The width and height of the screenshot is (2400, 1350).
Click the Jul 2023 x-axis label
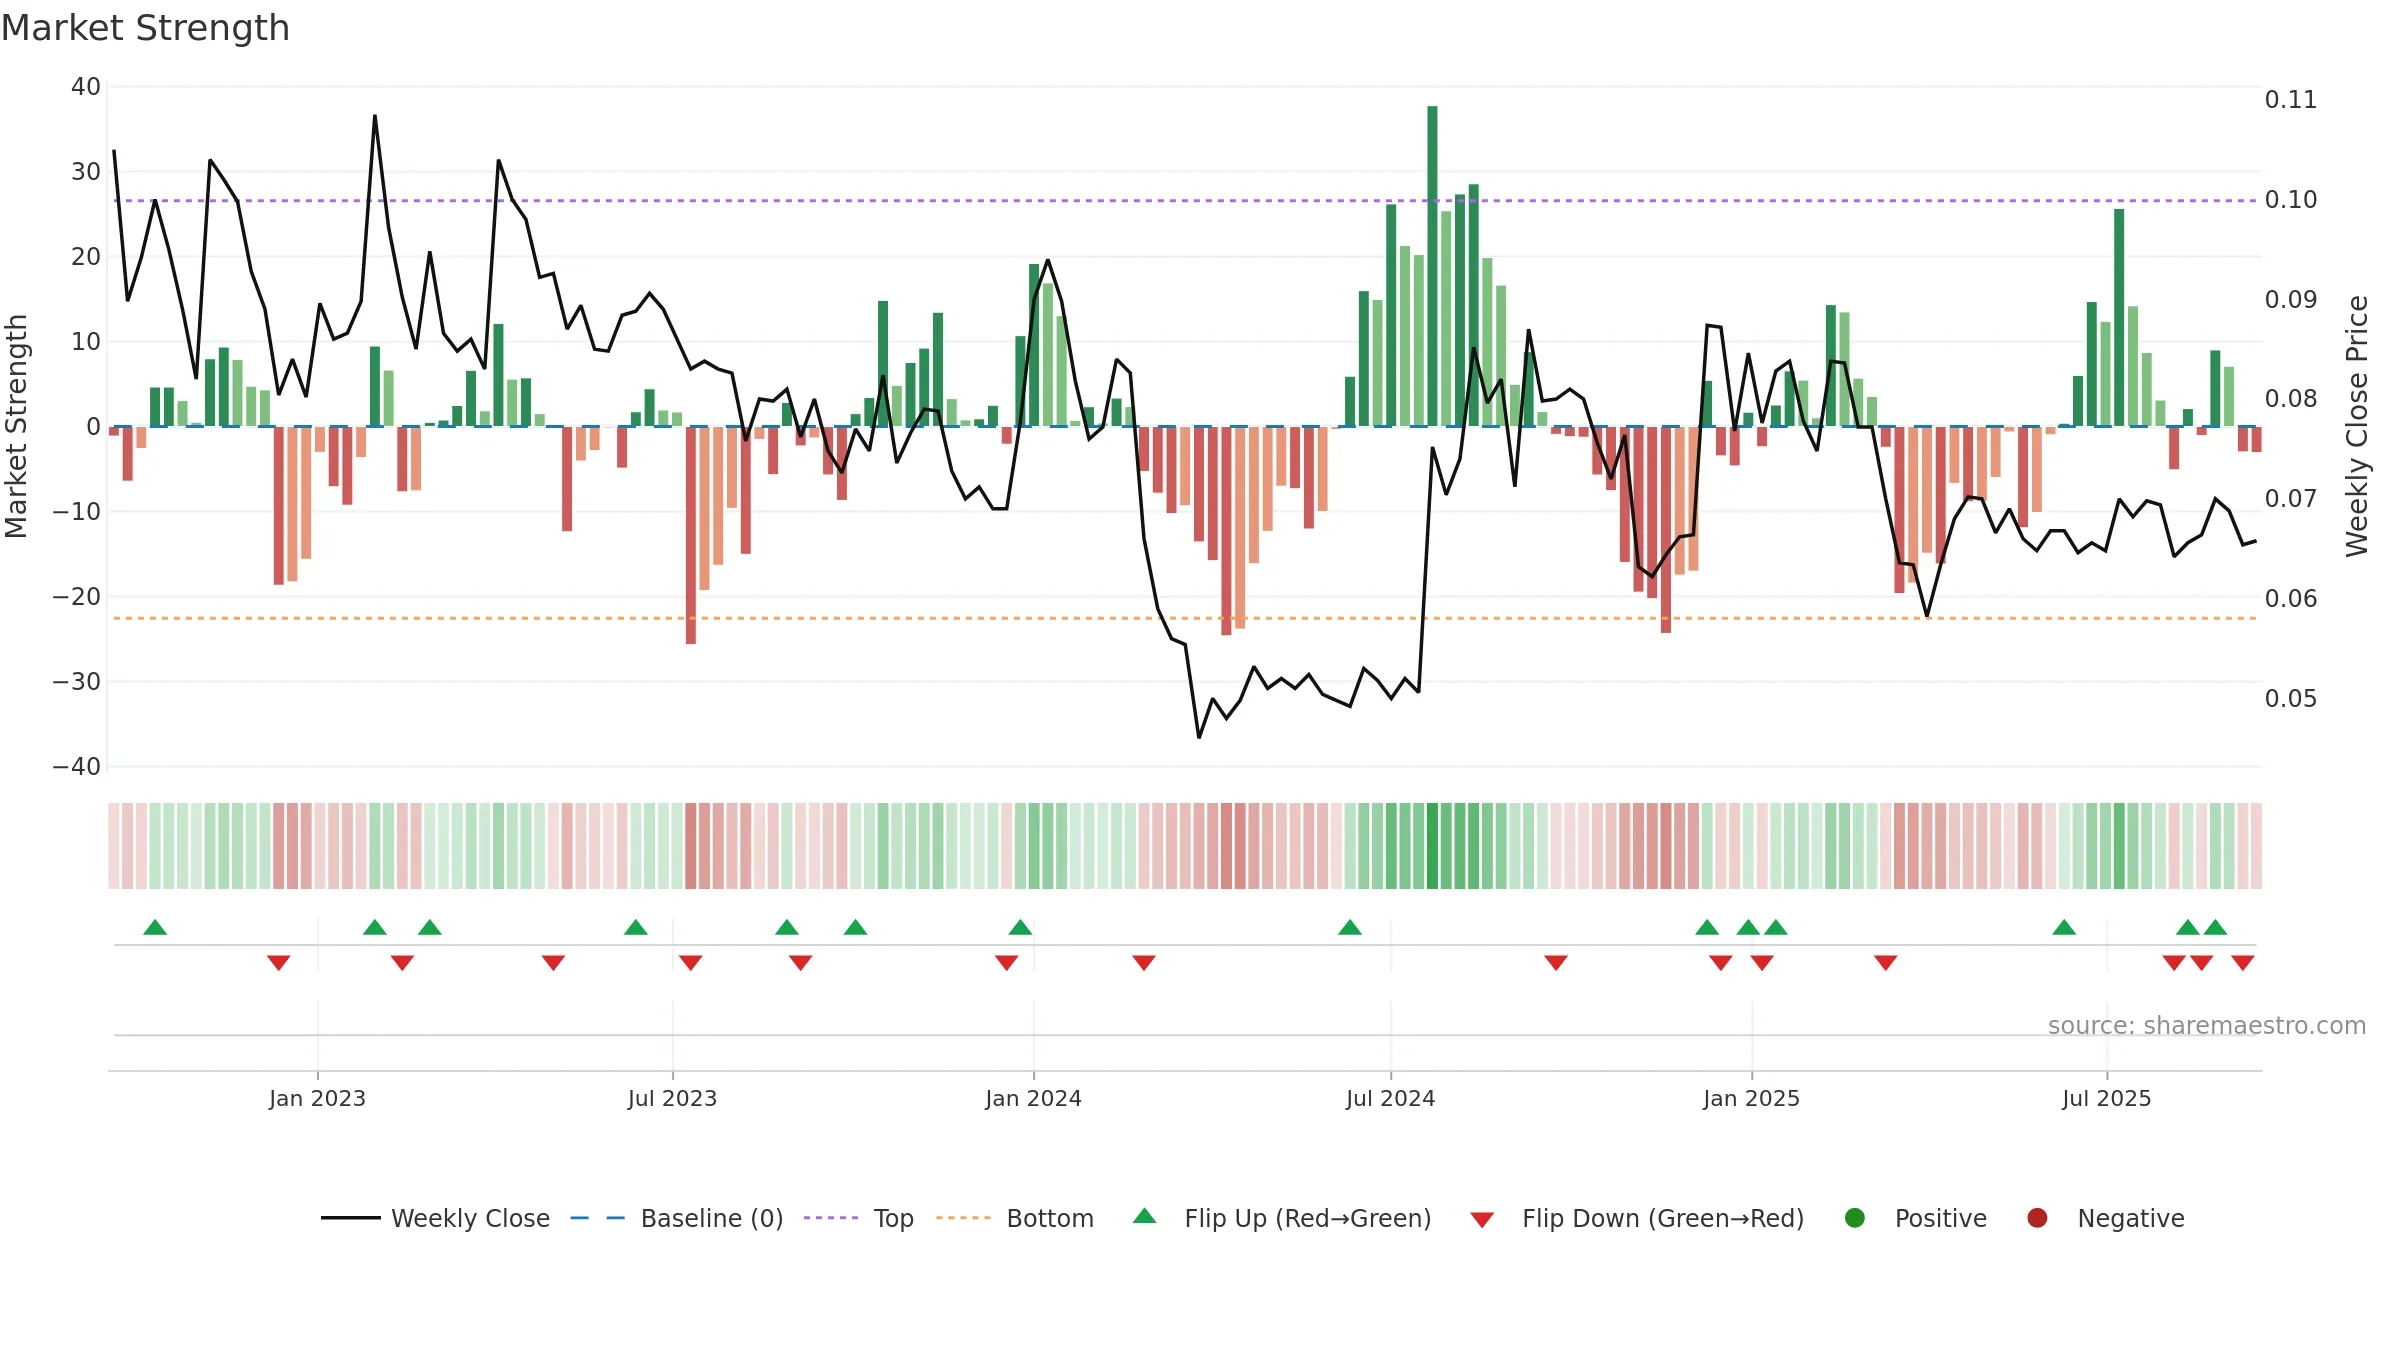tap(672, 1098)
